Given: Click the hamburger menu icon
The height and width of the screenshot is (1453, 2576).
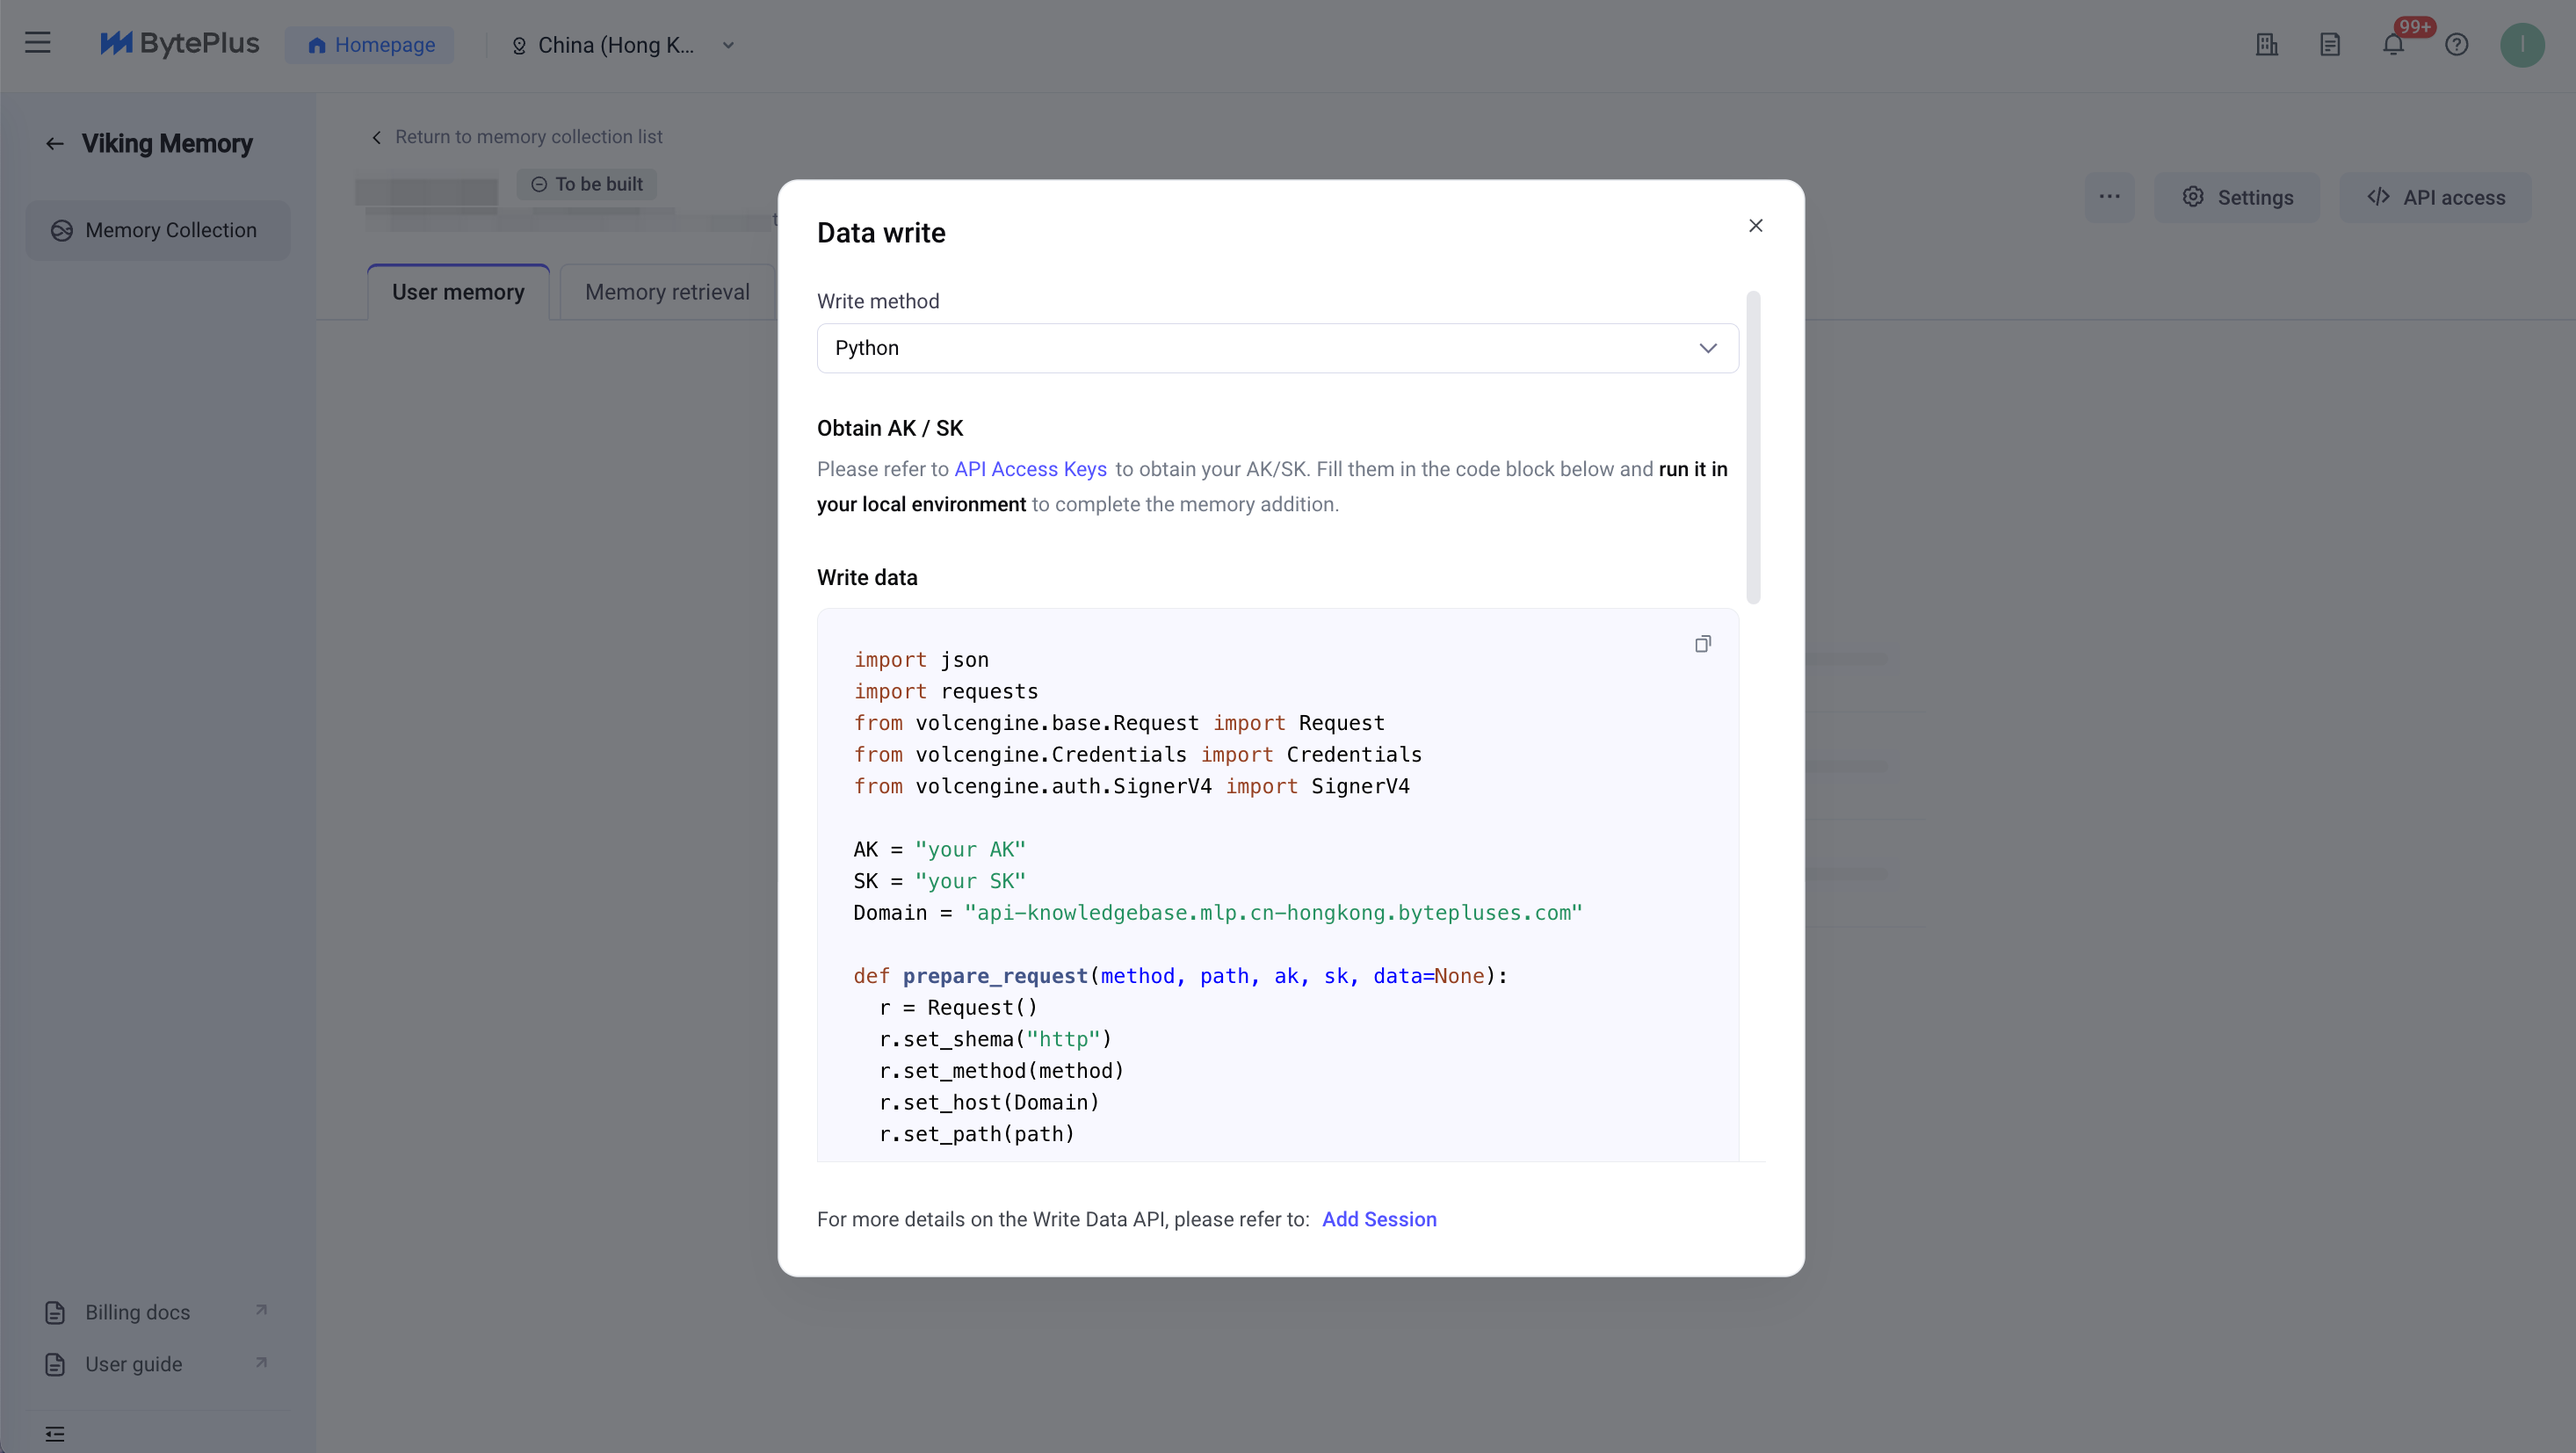Looking at the screenshot, I should tap(38, 43).
